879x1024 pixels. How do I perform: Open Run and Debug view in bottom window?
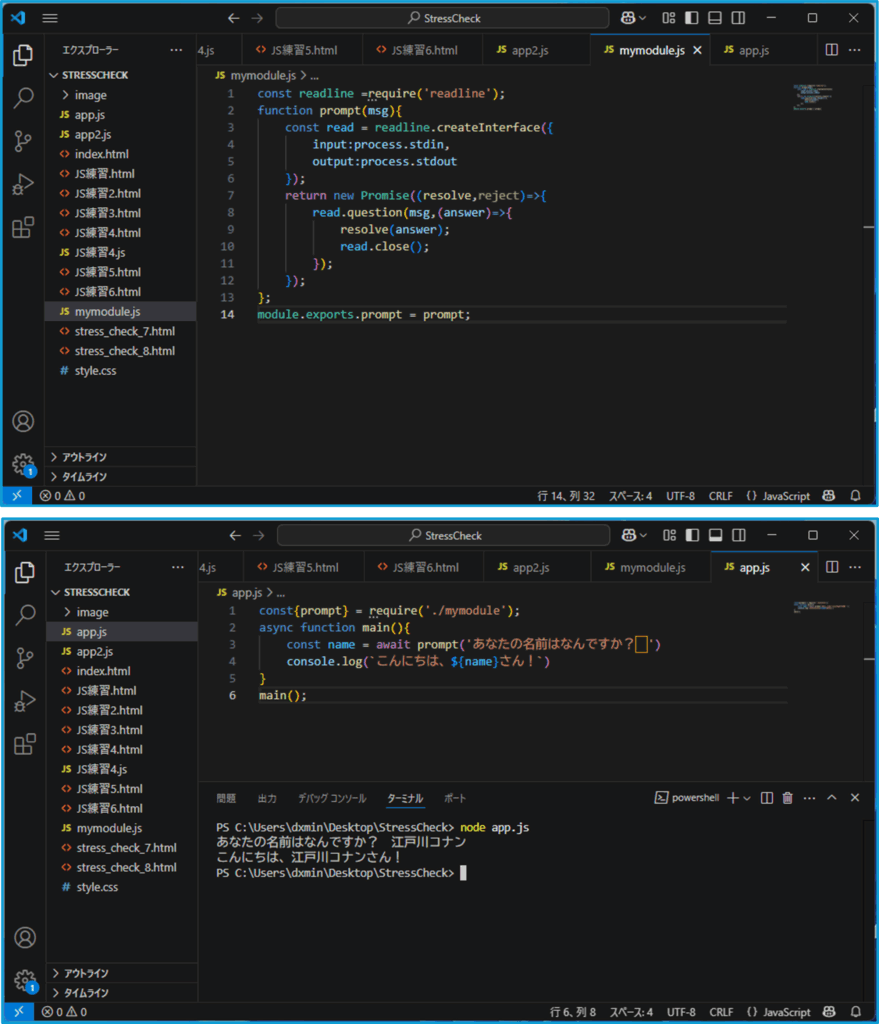[x=25, y=701]
